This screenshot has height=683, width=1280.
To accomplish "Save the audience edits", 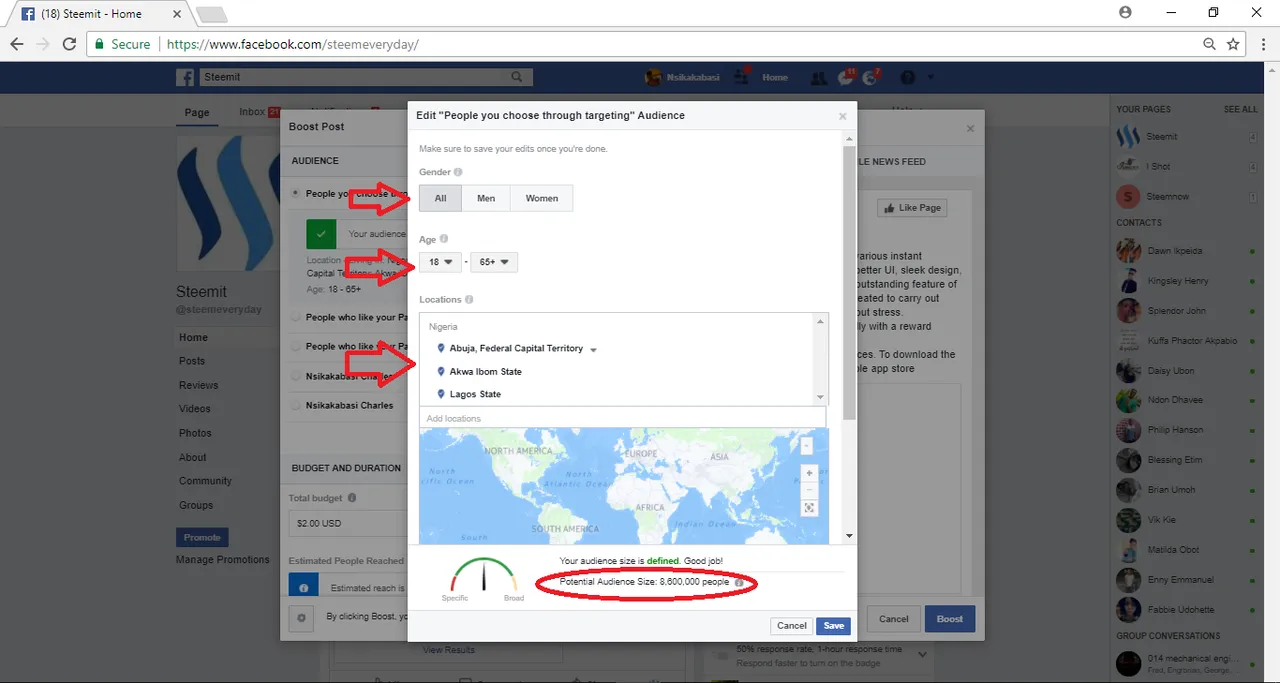I will click(834, 625).
